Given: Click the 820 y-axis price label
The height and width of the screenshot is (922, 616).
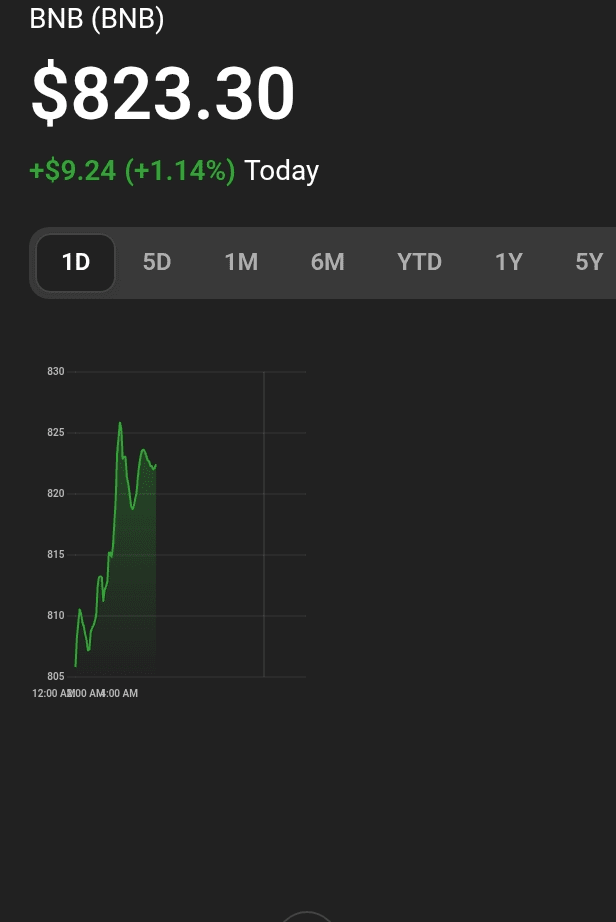Looking at the screenshot, I should click(55, 494).
